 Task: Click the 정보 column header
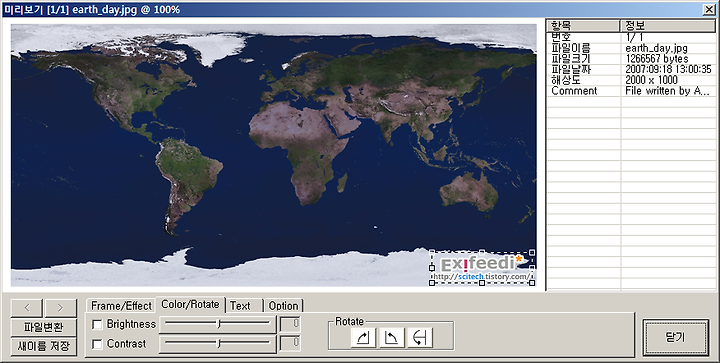(668, 26)
